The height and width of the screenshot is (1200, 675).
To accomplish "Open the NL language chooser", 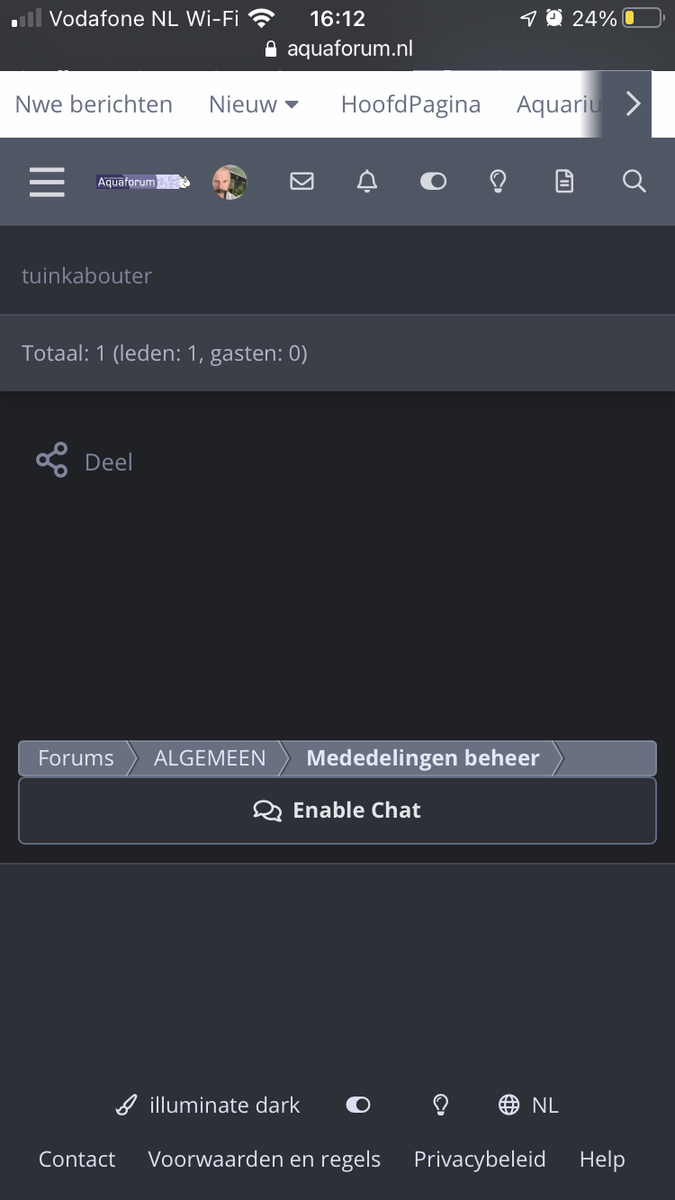I will pos(529,1105).
